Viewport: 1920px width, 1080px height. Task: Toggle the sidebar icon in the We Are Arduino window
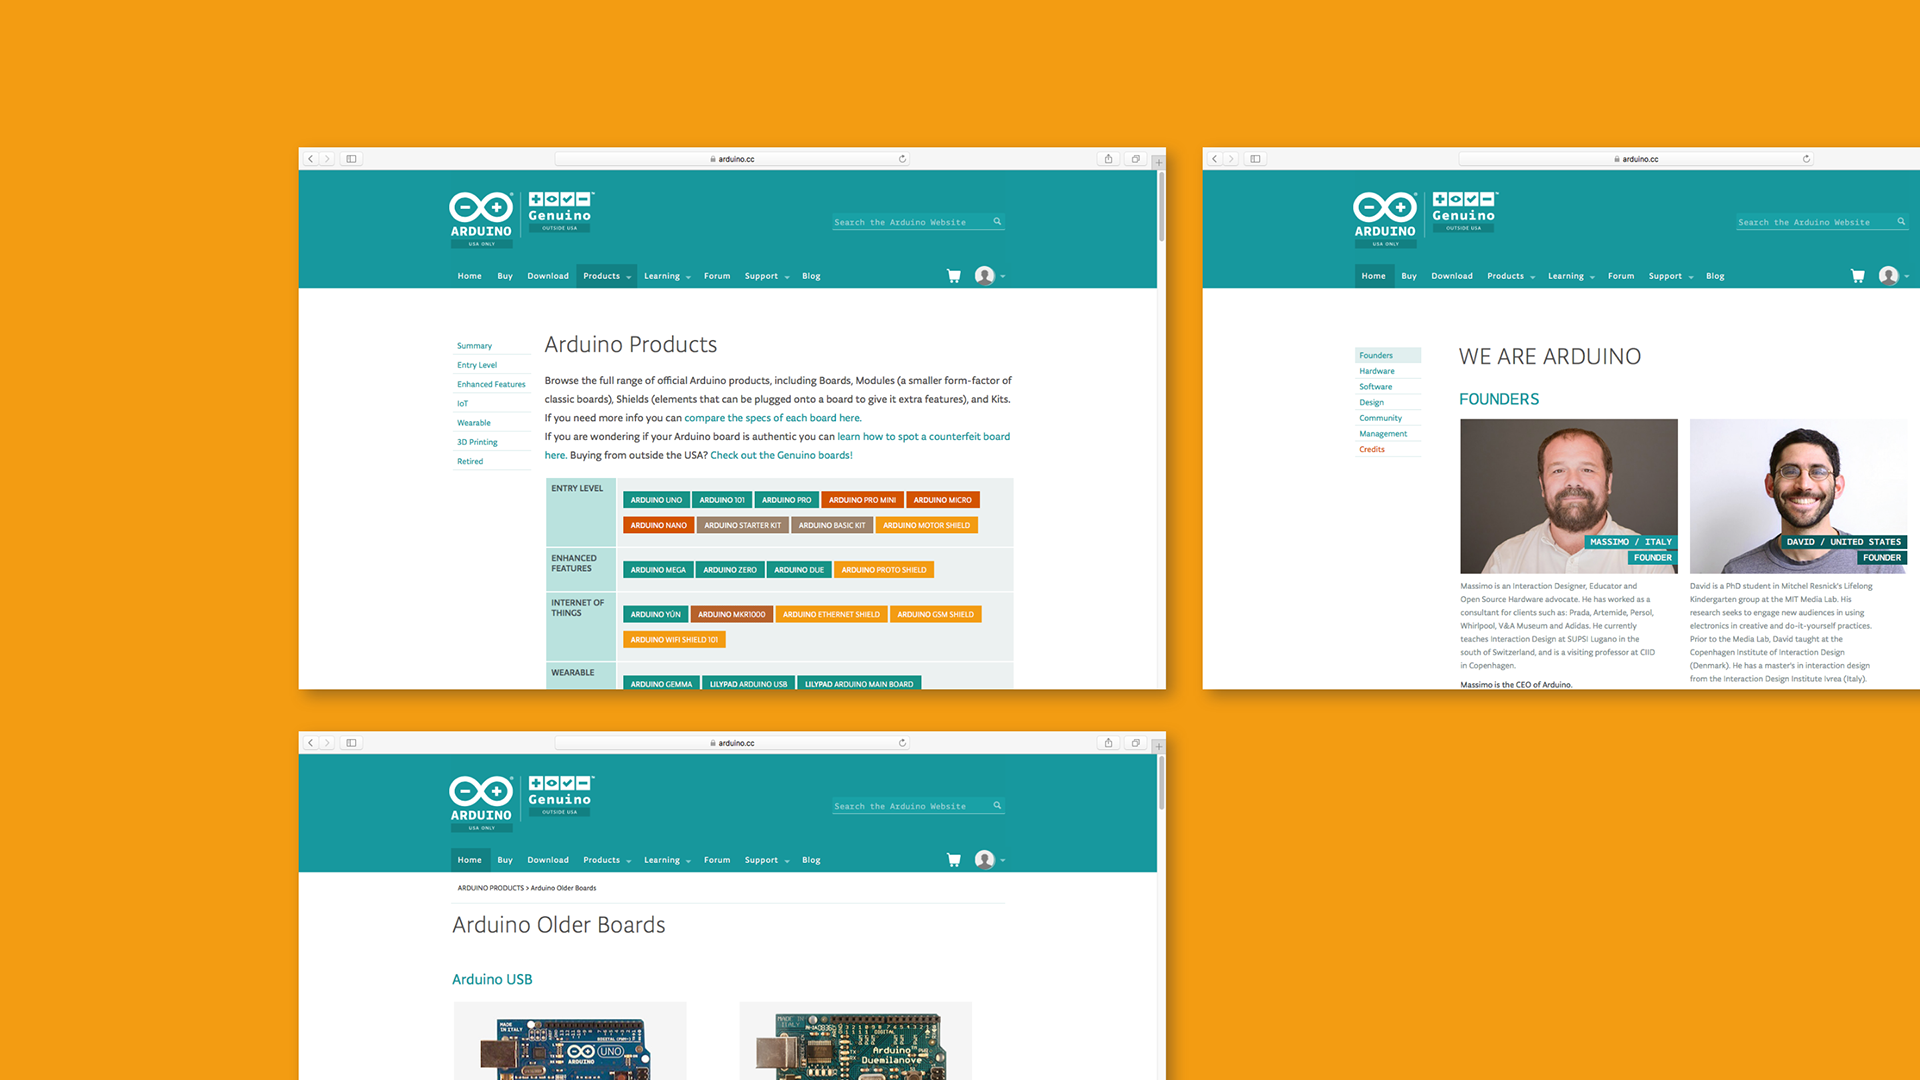(x=1255, y=159)
